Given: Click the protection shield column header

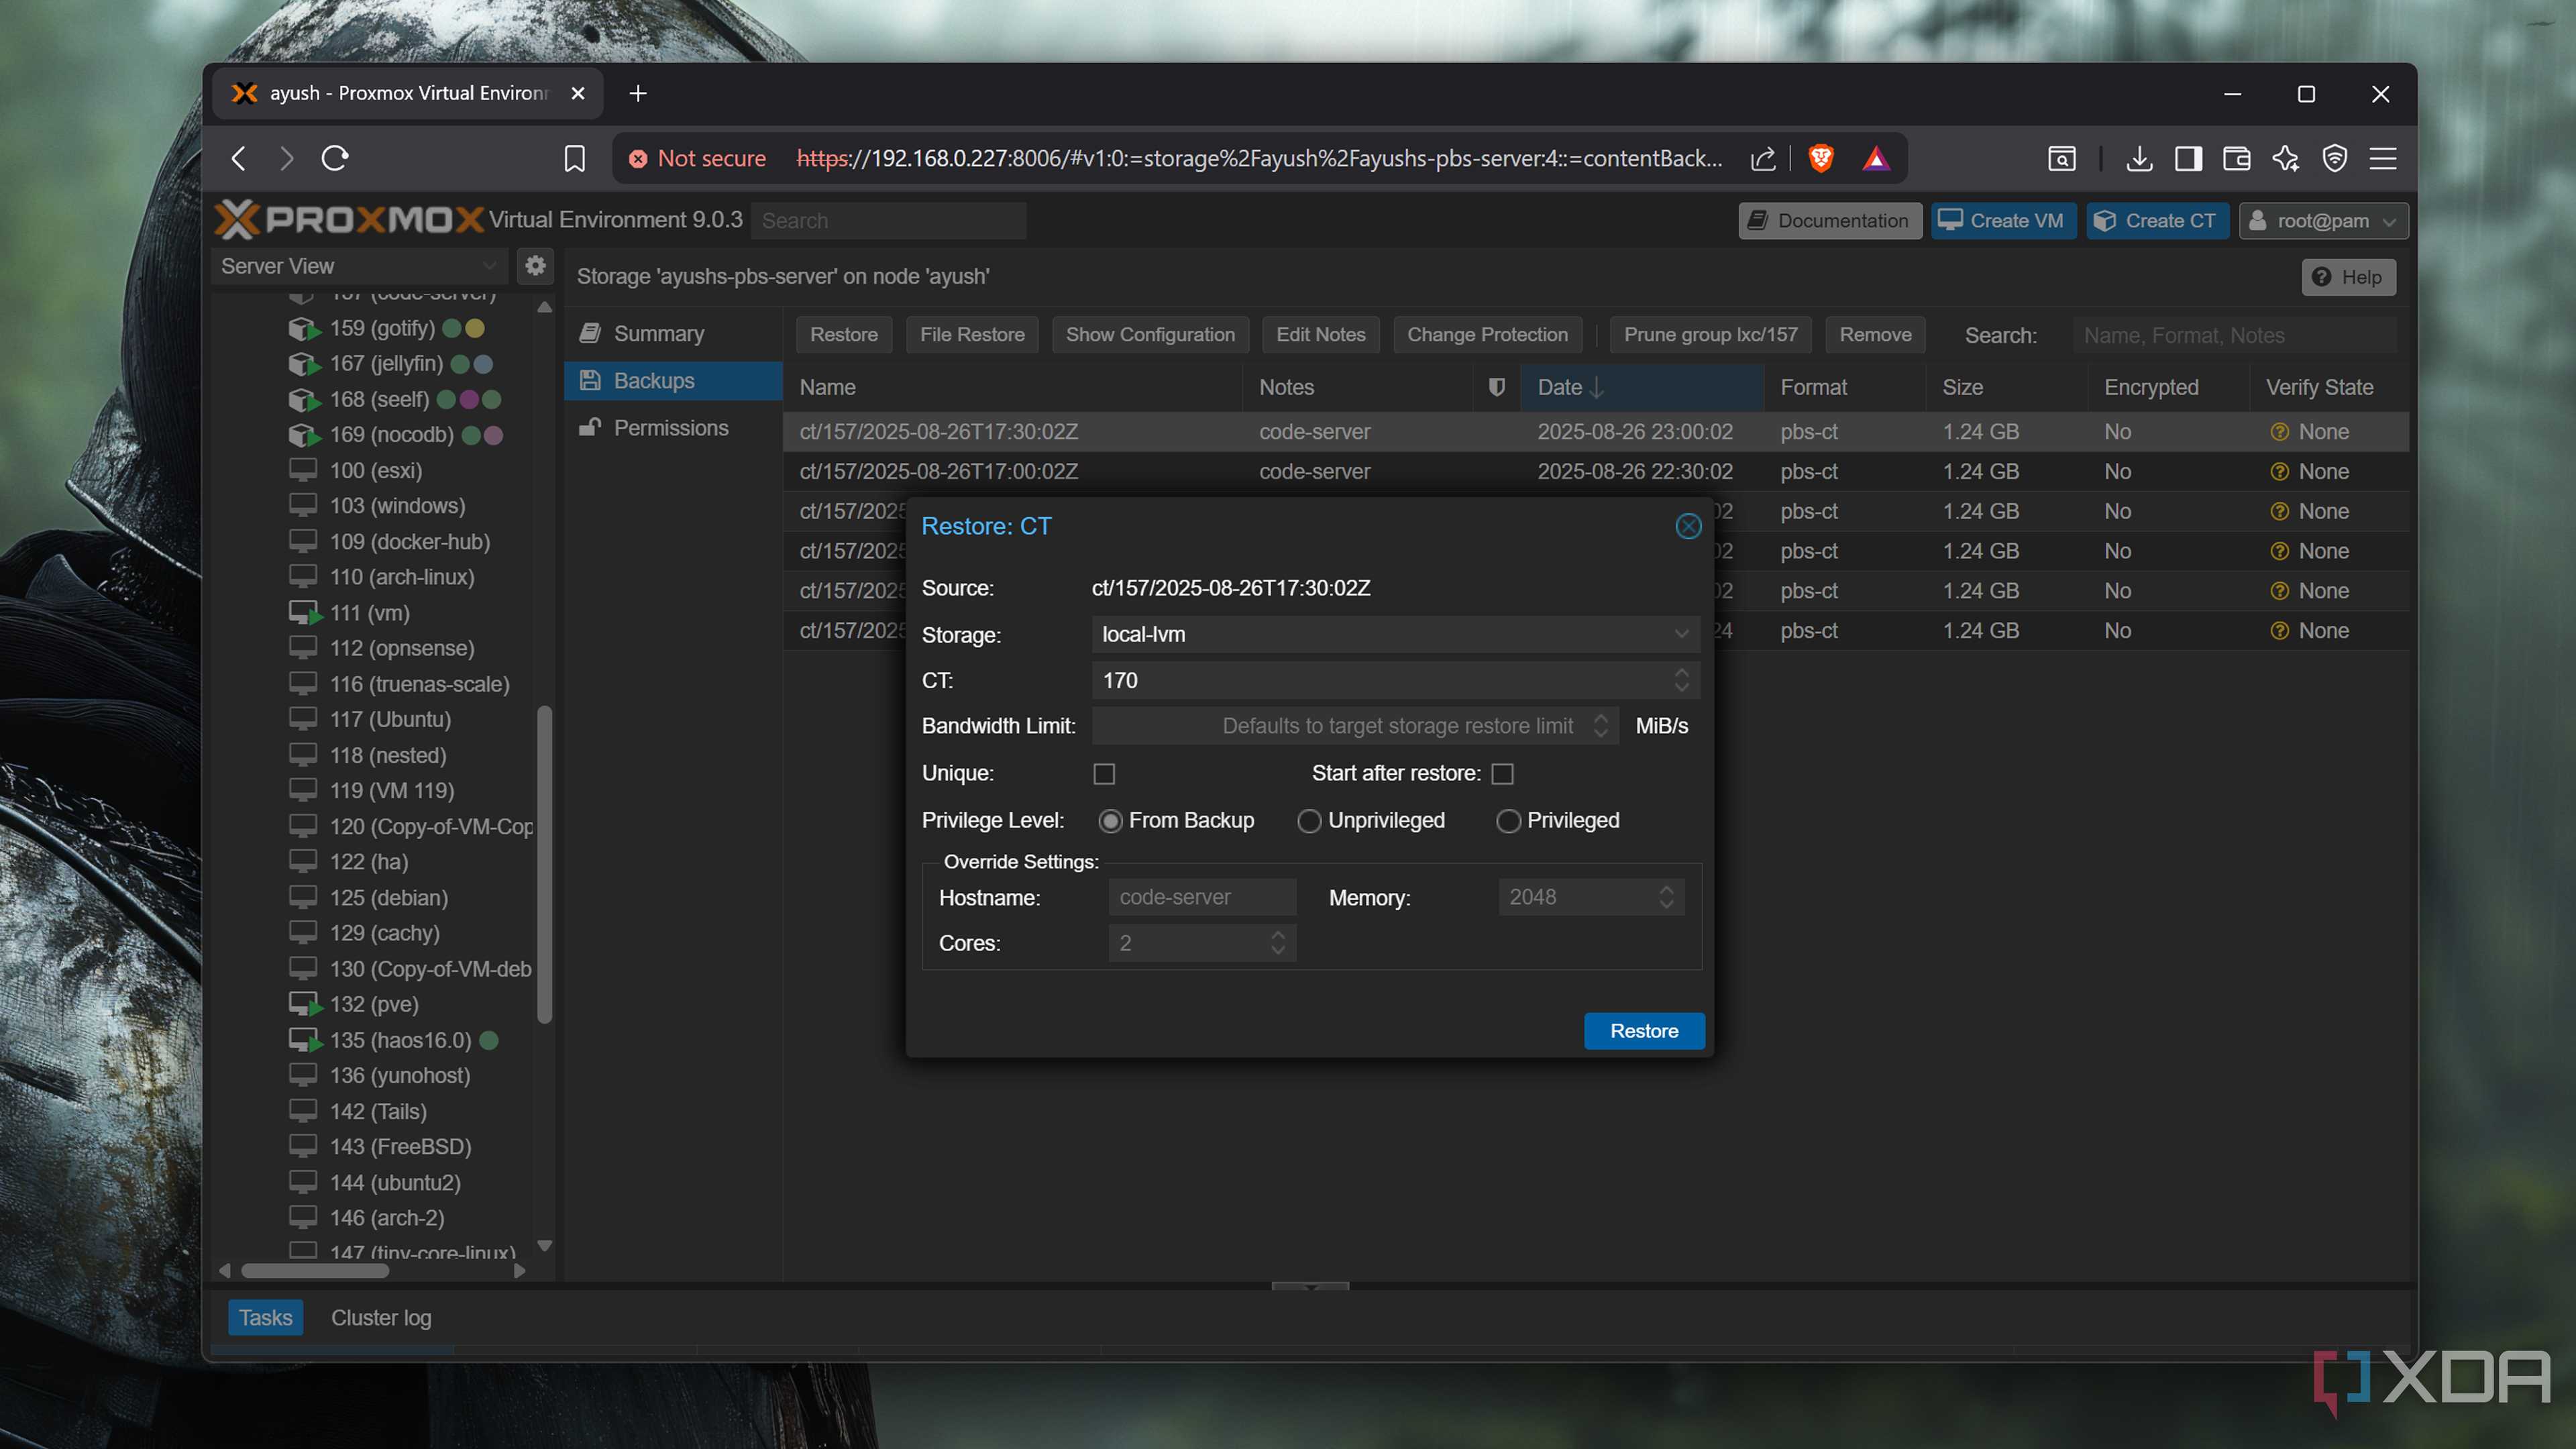Looking at the screenshot, I should [x=1496, y=387].
